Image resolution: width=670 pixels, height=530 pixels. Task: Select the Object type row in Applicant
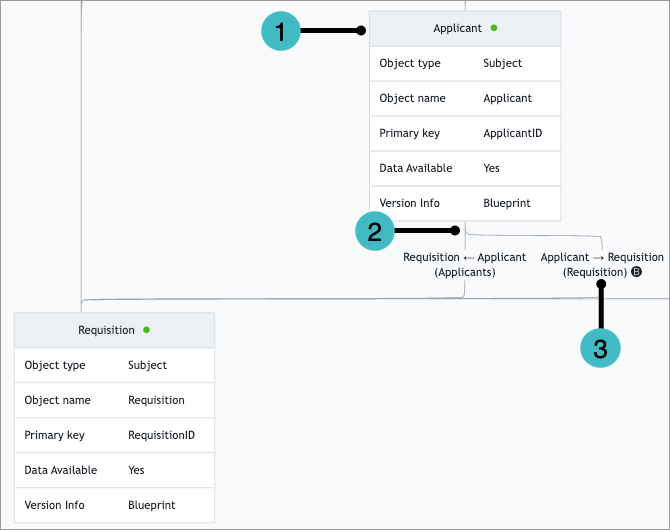coord(464,63)
